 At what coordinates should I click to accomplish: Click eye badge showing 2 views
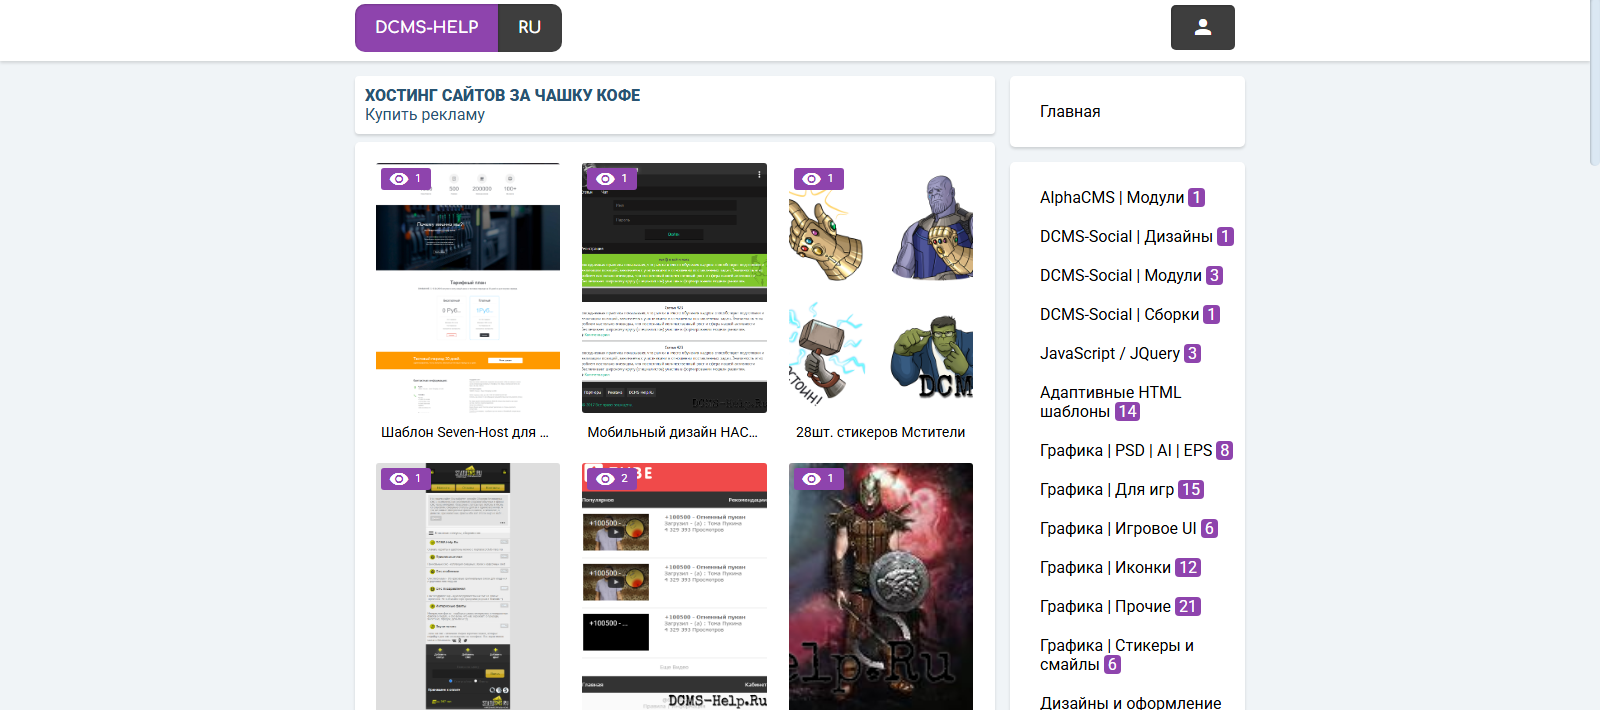coord(612,479)
